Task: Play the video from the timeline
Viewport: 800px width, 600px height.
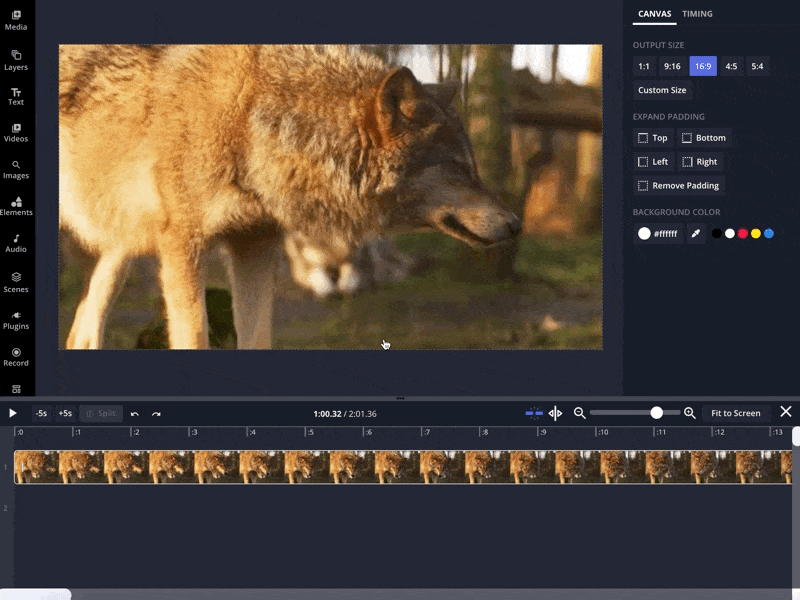Action: tap(13, 413)
